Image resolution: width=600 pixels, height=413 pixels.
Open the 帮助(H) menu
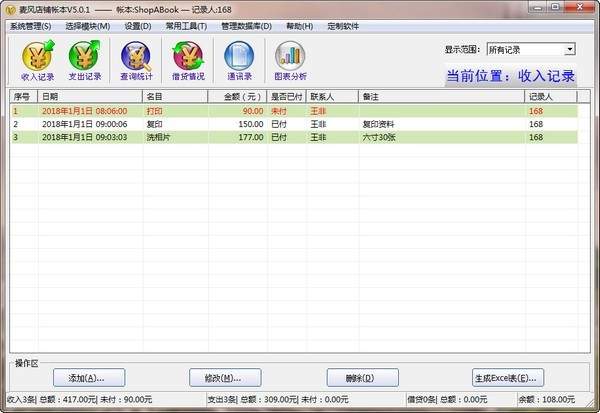tap(299, 26)
